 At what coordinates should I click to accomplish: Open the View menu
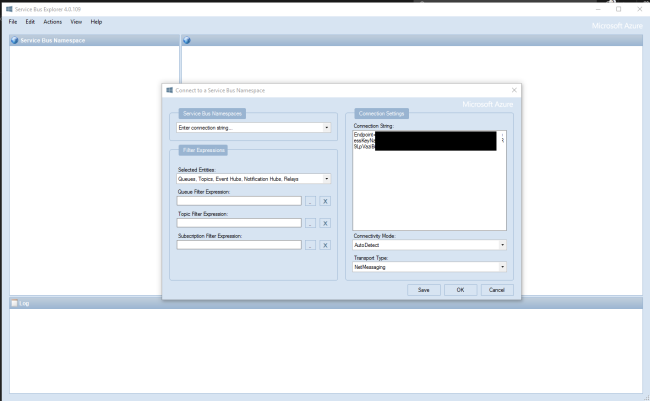tap(76, 22)
